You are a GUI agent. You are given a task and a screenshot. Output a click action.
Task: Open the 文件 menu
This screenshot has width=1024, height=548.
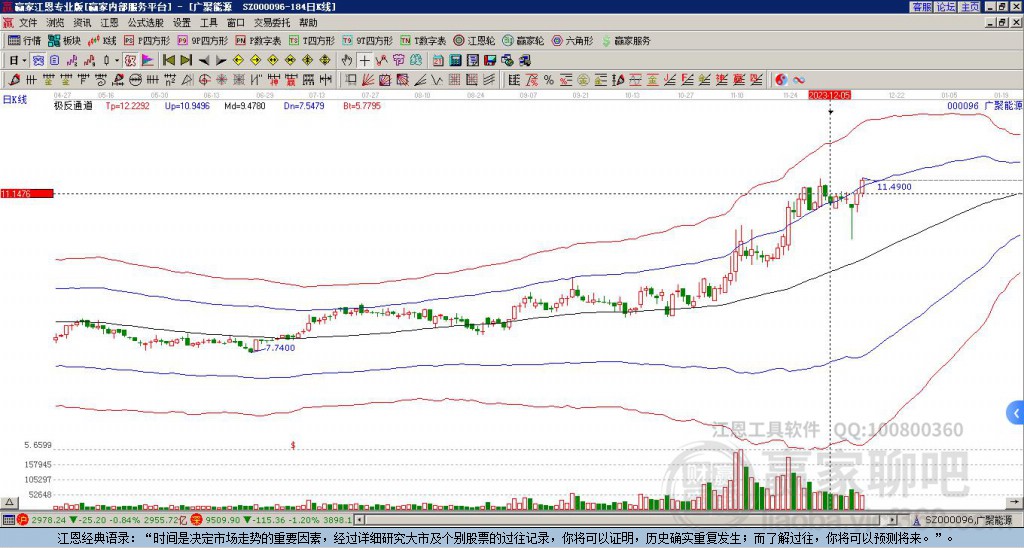coord(28,23)
